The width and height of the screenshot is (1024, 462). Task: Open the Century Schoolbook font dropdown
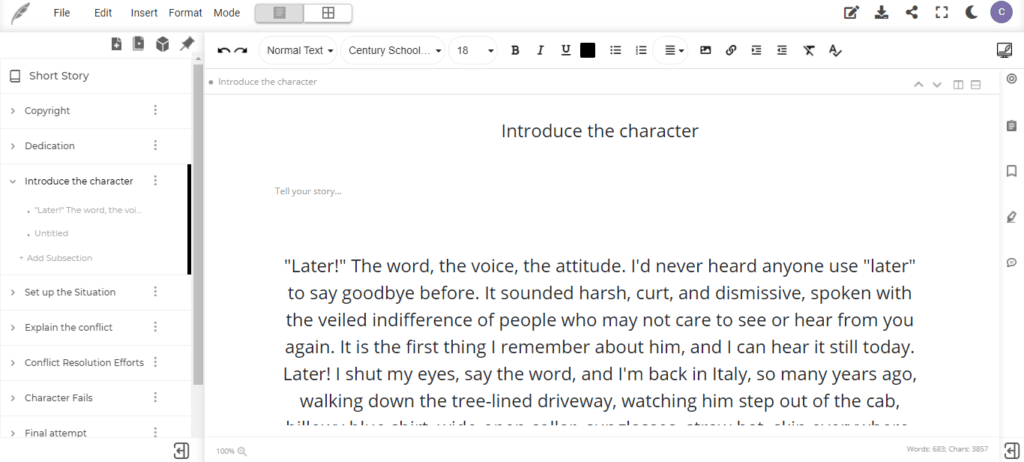395,50
